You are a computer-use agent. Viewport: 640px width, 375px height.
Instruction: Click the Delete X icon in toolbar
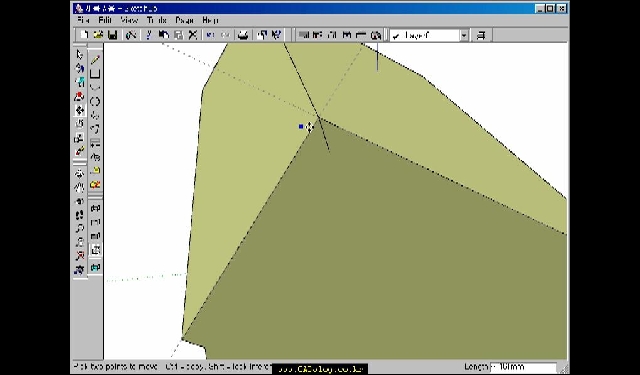pos(193,35)
